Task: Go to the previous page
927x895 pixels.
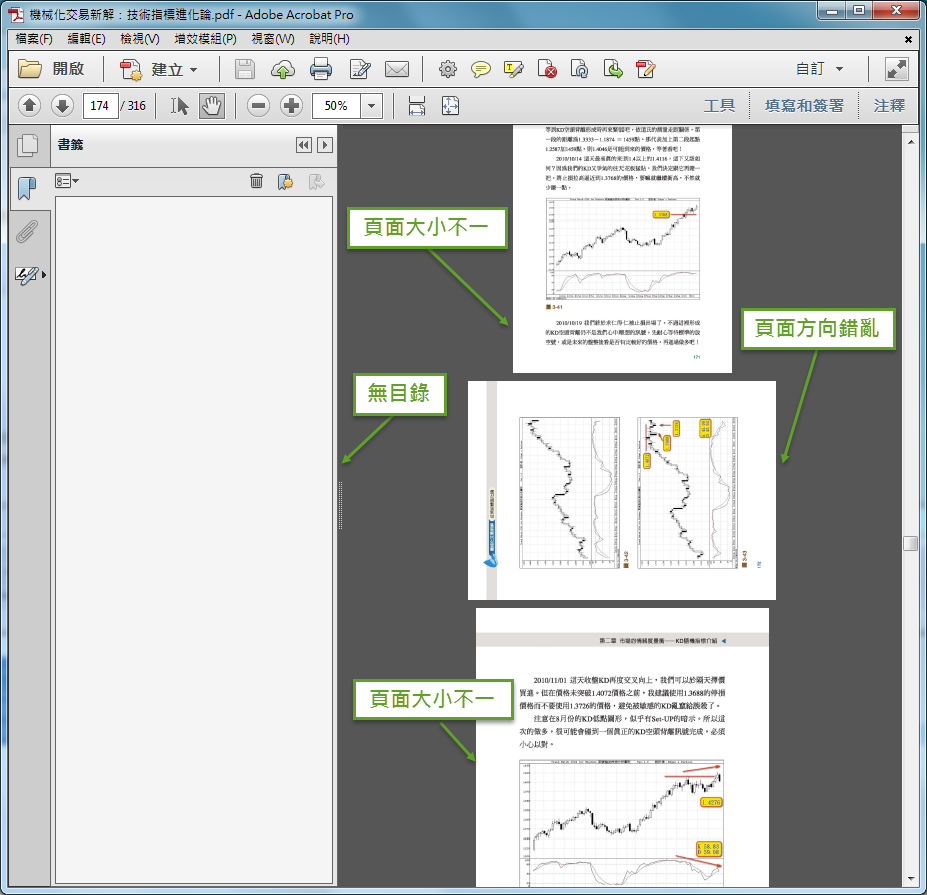Action: pyautogui.click(x=29, y=106)
